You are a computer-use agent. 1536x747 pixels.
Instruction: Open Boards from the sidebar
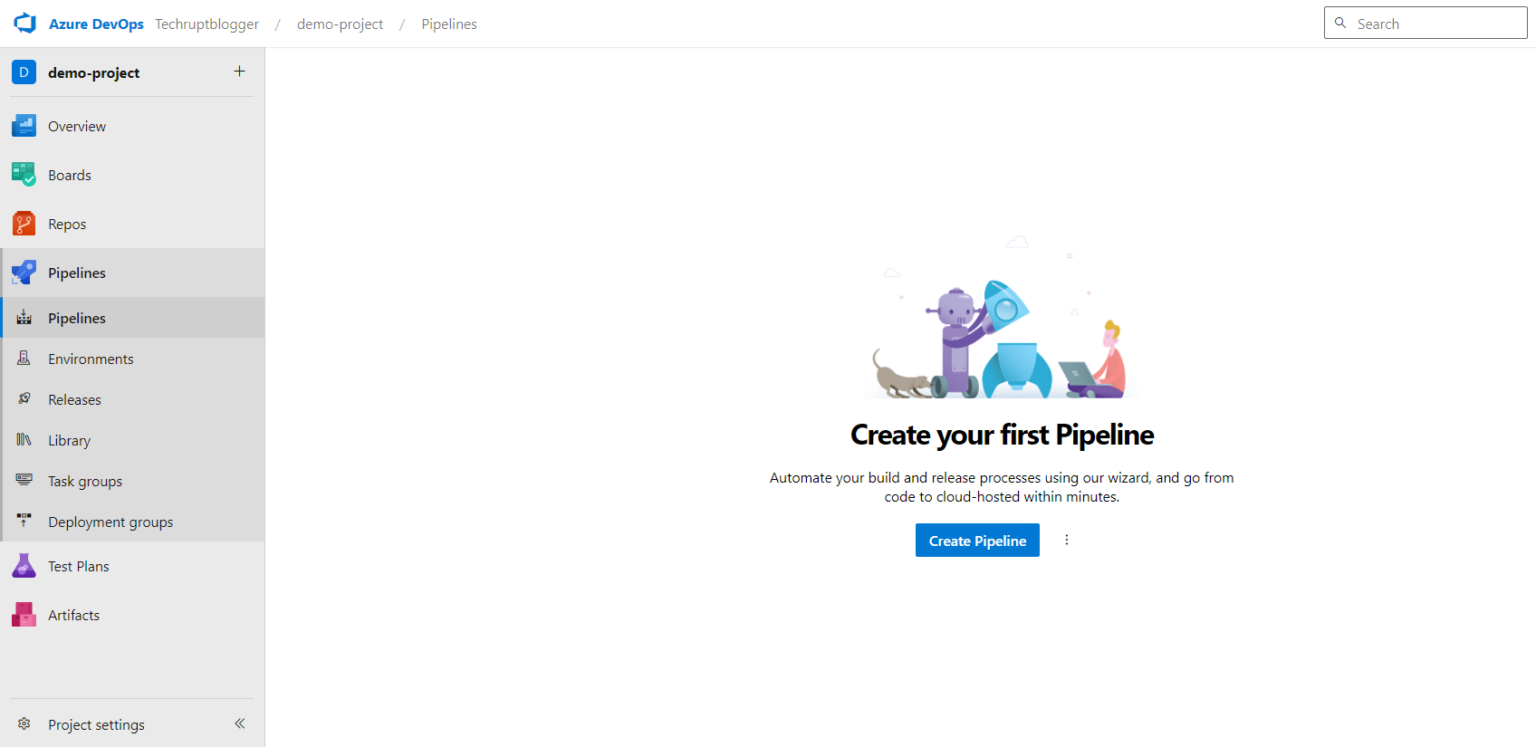point(69,174)
